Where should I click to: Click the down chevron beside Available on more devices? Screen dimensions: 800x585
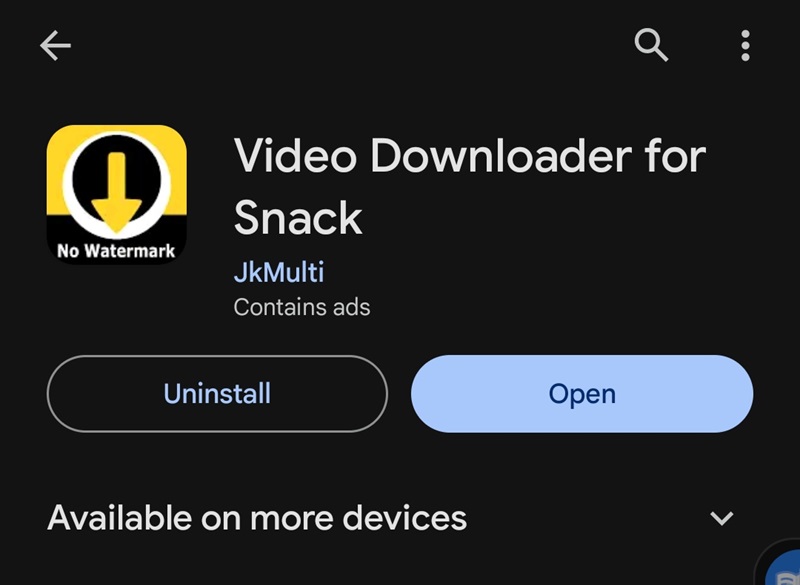[x=721, y=518]
